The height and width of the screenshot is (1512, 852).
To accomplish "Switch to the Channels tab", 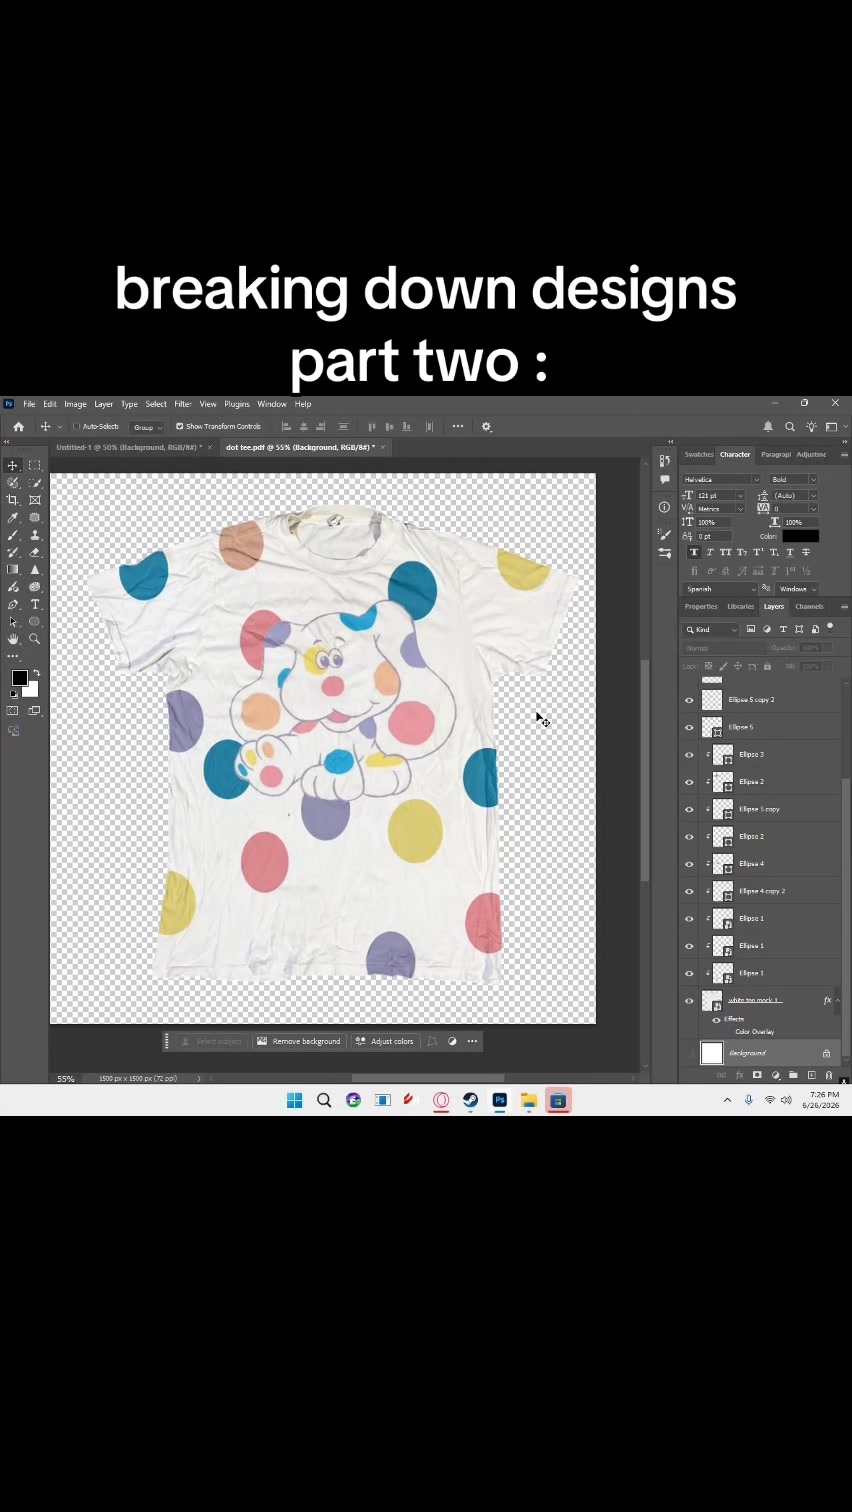I will [809, 606].
